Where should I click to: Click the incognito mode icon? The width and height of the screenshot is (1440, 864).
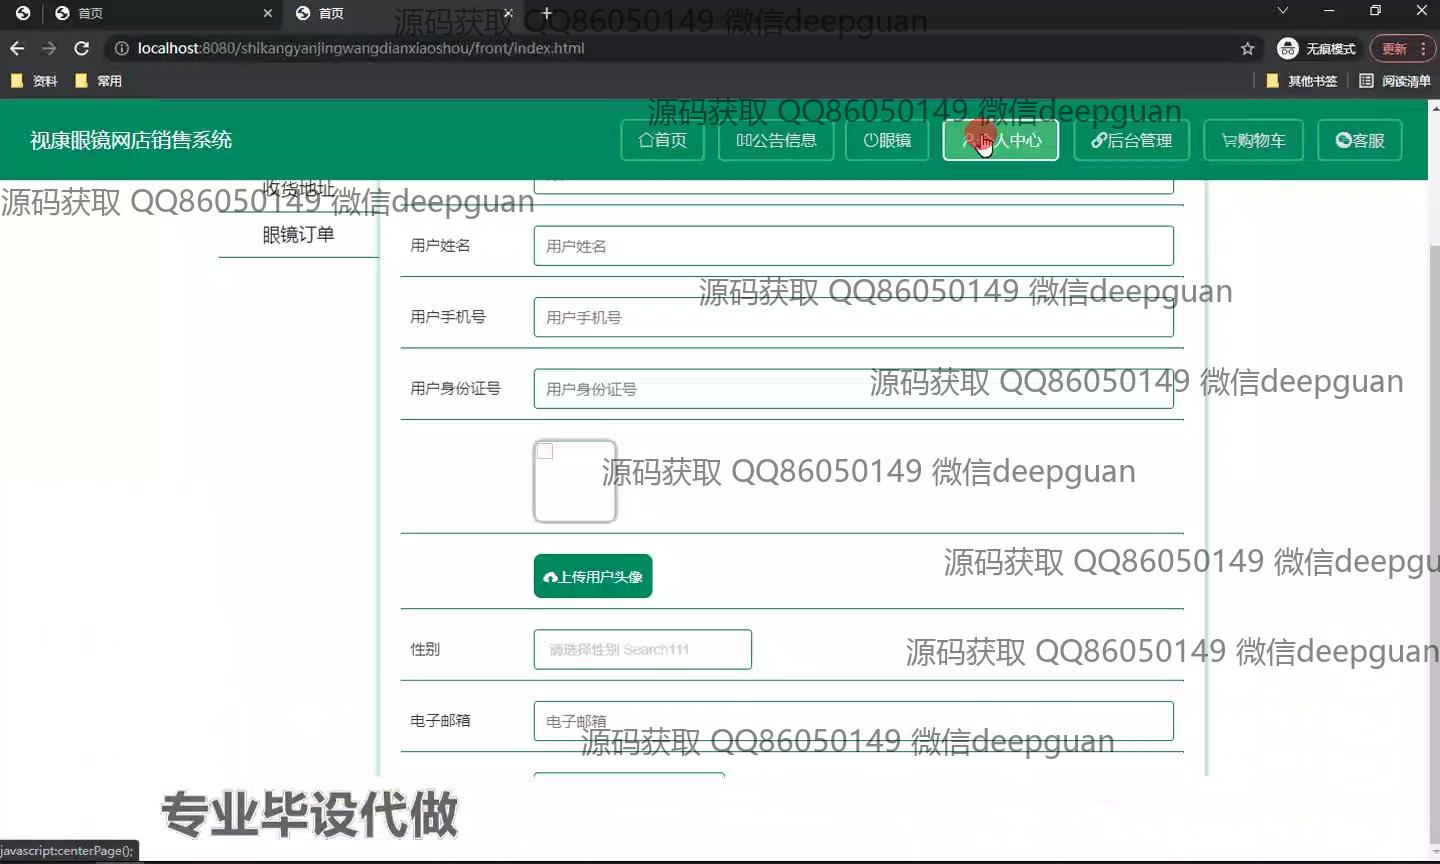tap(1288, 48)
